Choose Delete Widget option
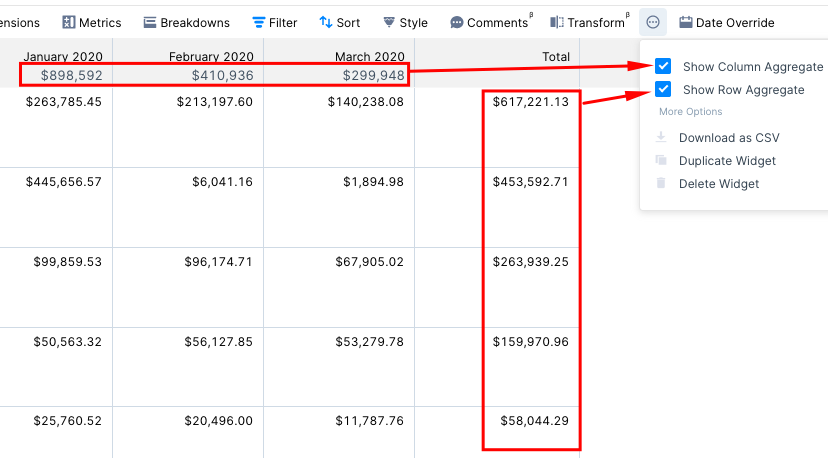This screenshot has height=458, width=828. (719, 184)
